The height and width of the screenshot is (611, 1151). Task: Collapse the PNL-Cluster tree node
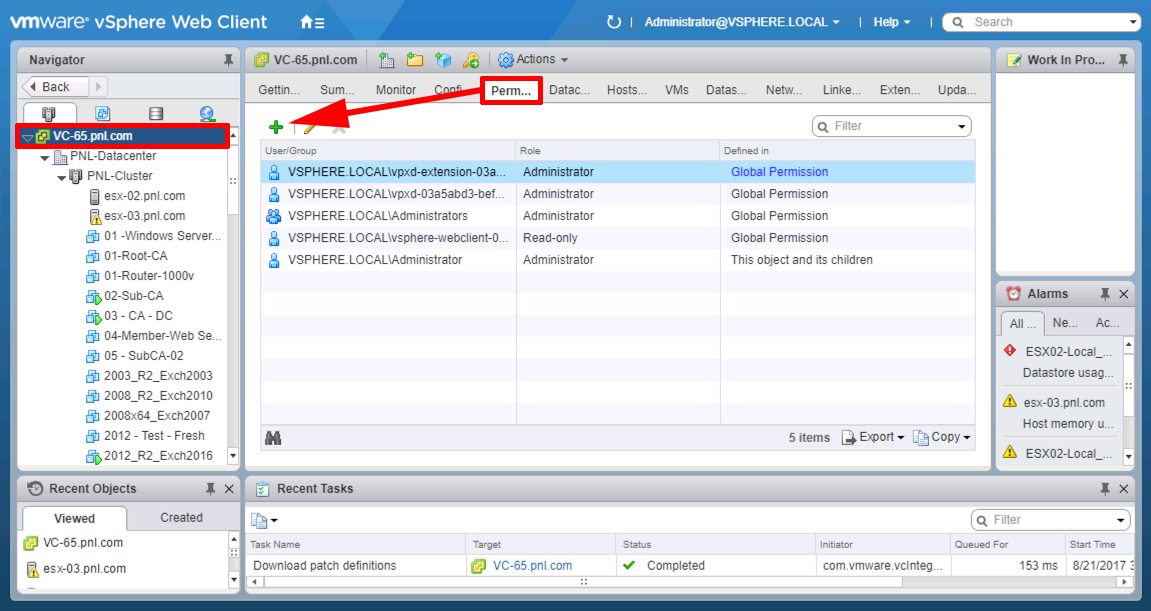(62, 176)
